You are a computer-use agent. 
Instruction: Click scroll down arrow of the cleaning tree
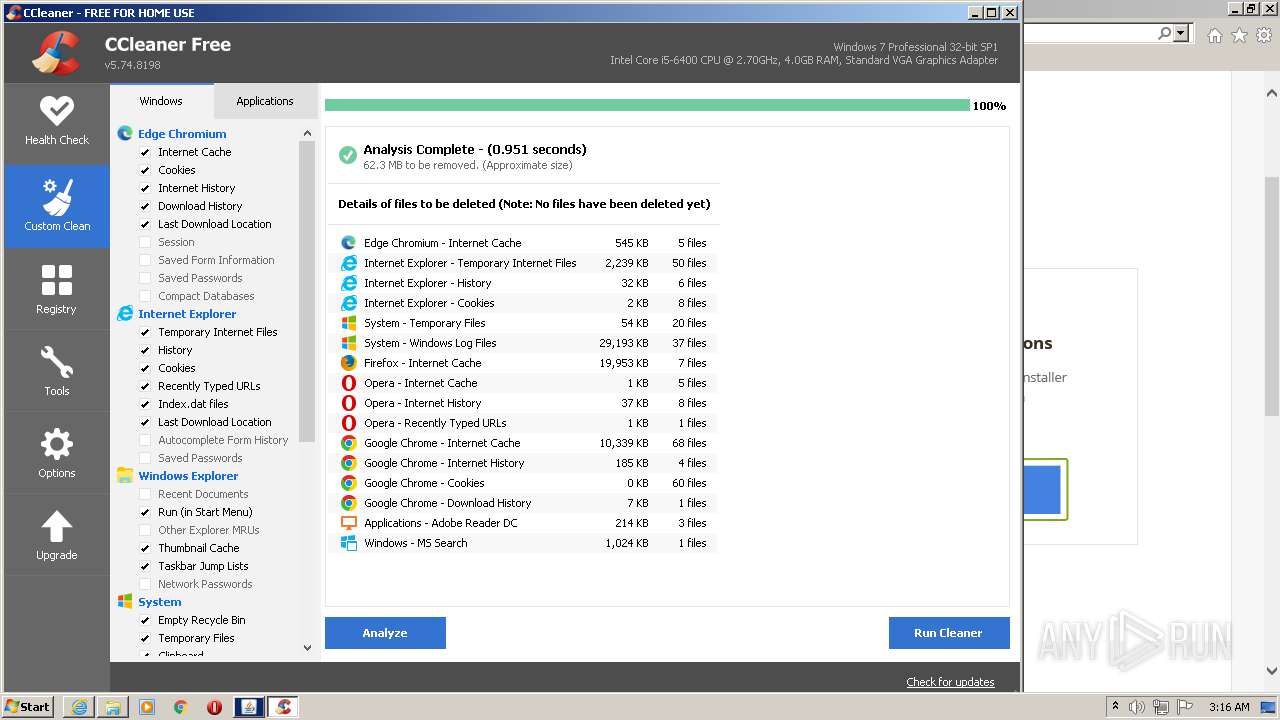tap(307, 648)
